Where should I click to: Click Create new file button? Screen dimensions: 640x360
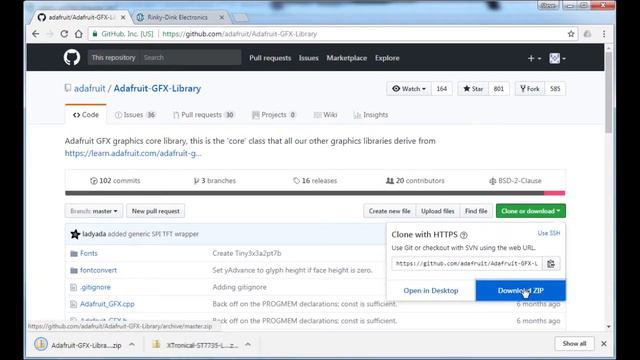389,211
